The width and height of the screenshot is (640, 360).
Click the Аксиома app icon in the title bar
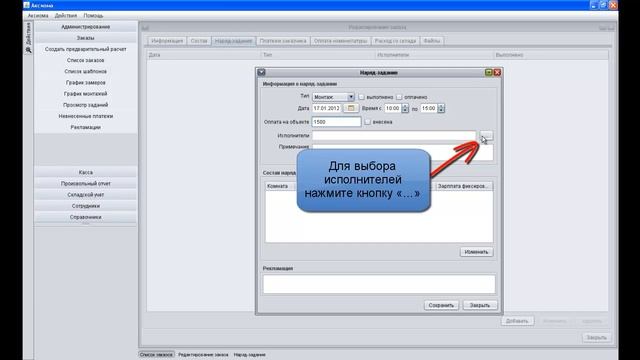[x=27, y=5]
